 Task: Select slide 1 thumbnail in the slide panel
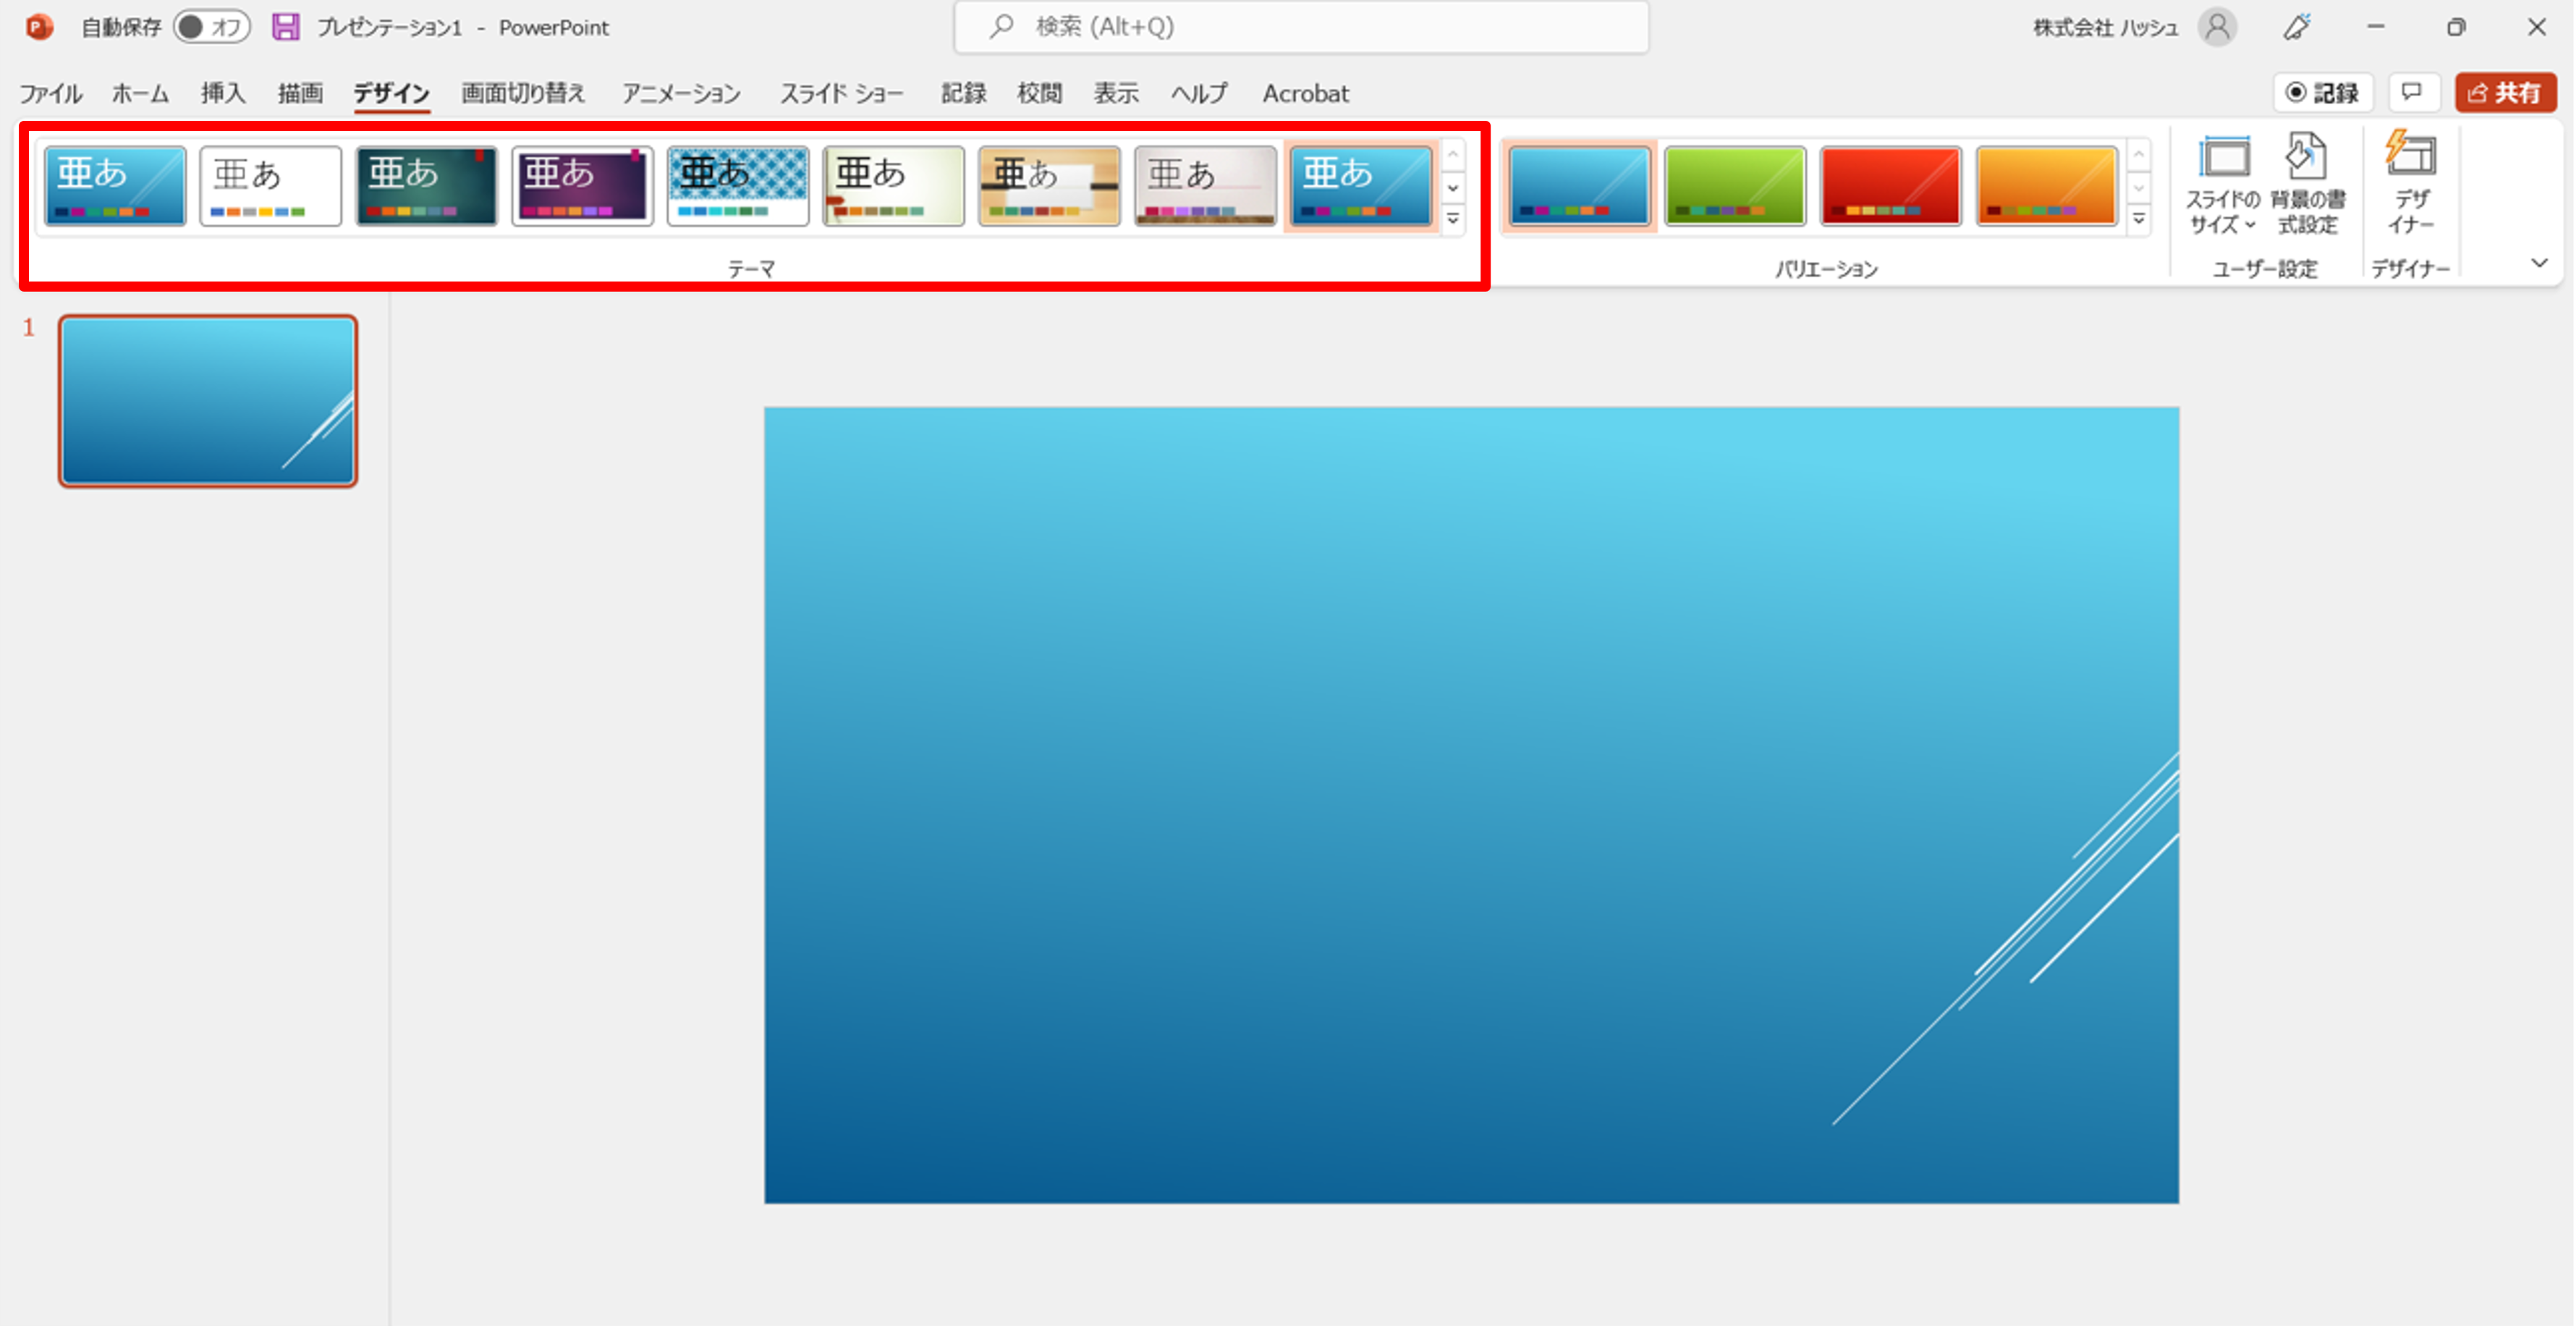pyautogui.click(x=208, y=401)
